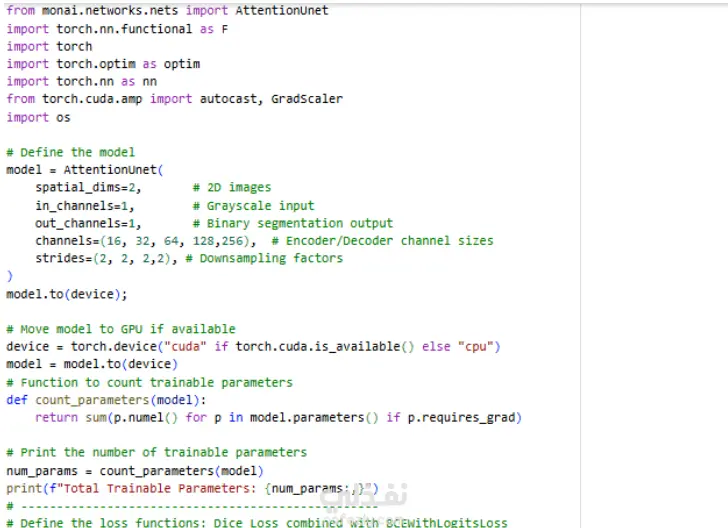Viewport: 728px width, 528px height.
Task: Click the "# Define the model" comment
Action: click(71, 152)
